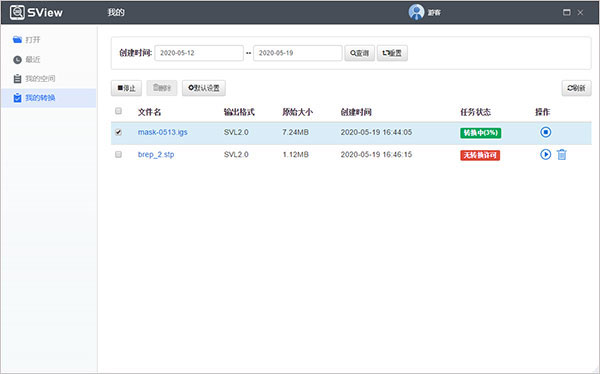Click the 任务状态 column header
The image size is (600, 374).
475,112
